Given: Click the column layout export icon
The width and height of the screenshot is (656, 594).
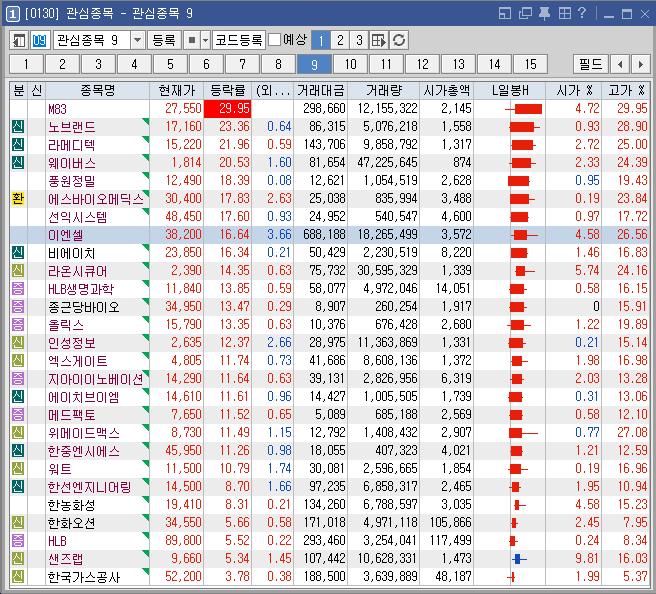Looking at the screenshot, I should point(378,41).
